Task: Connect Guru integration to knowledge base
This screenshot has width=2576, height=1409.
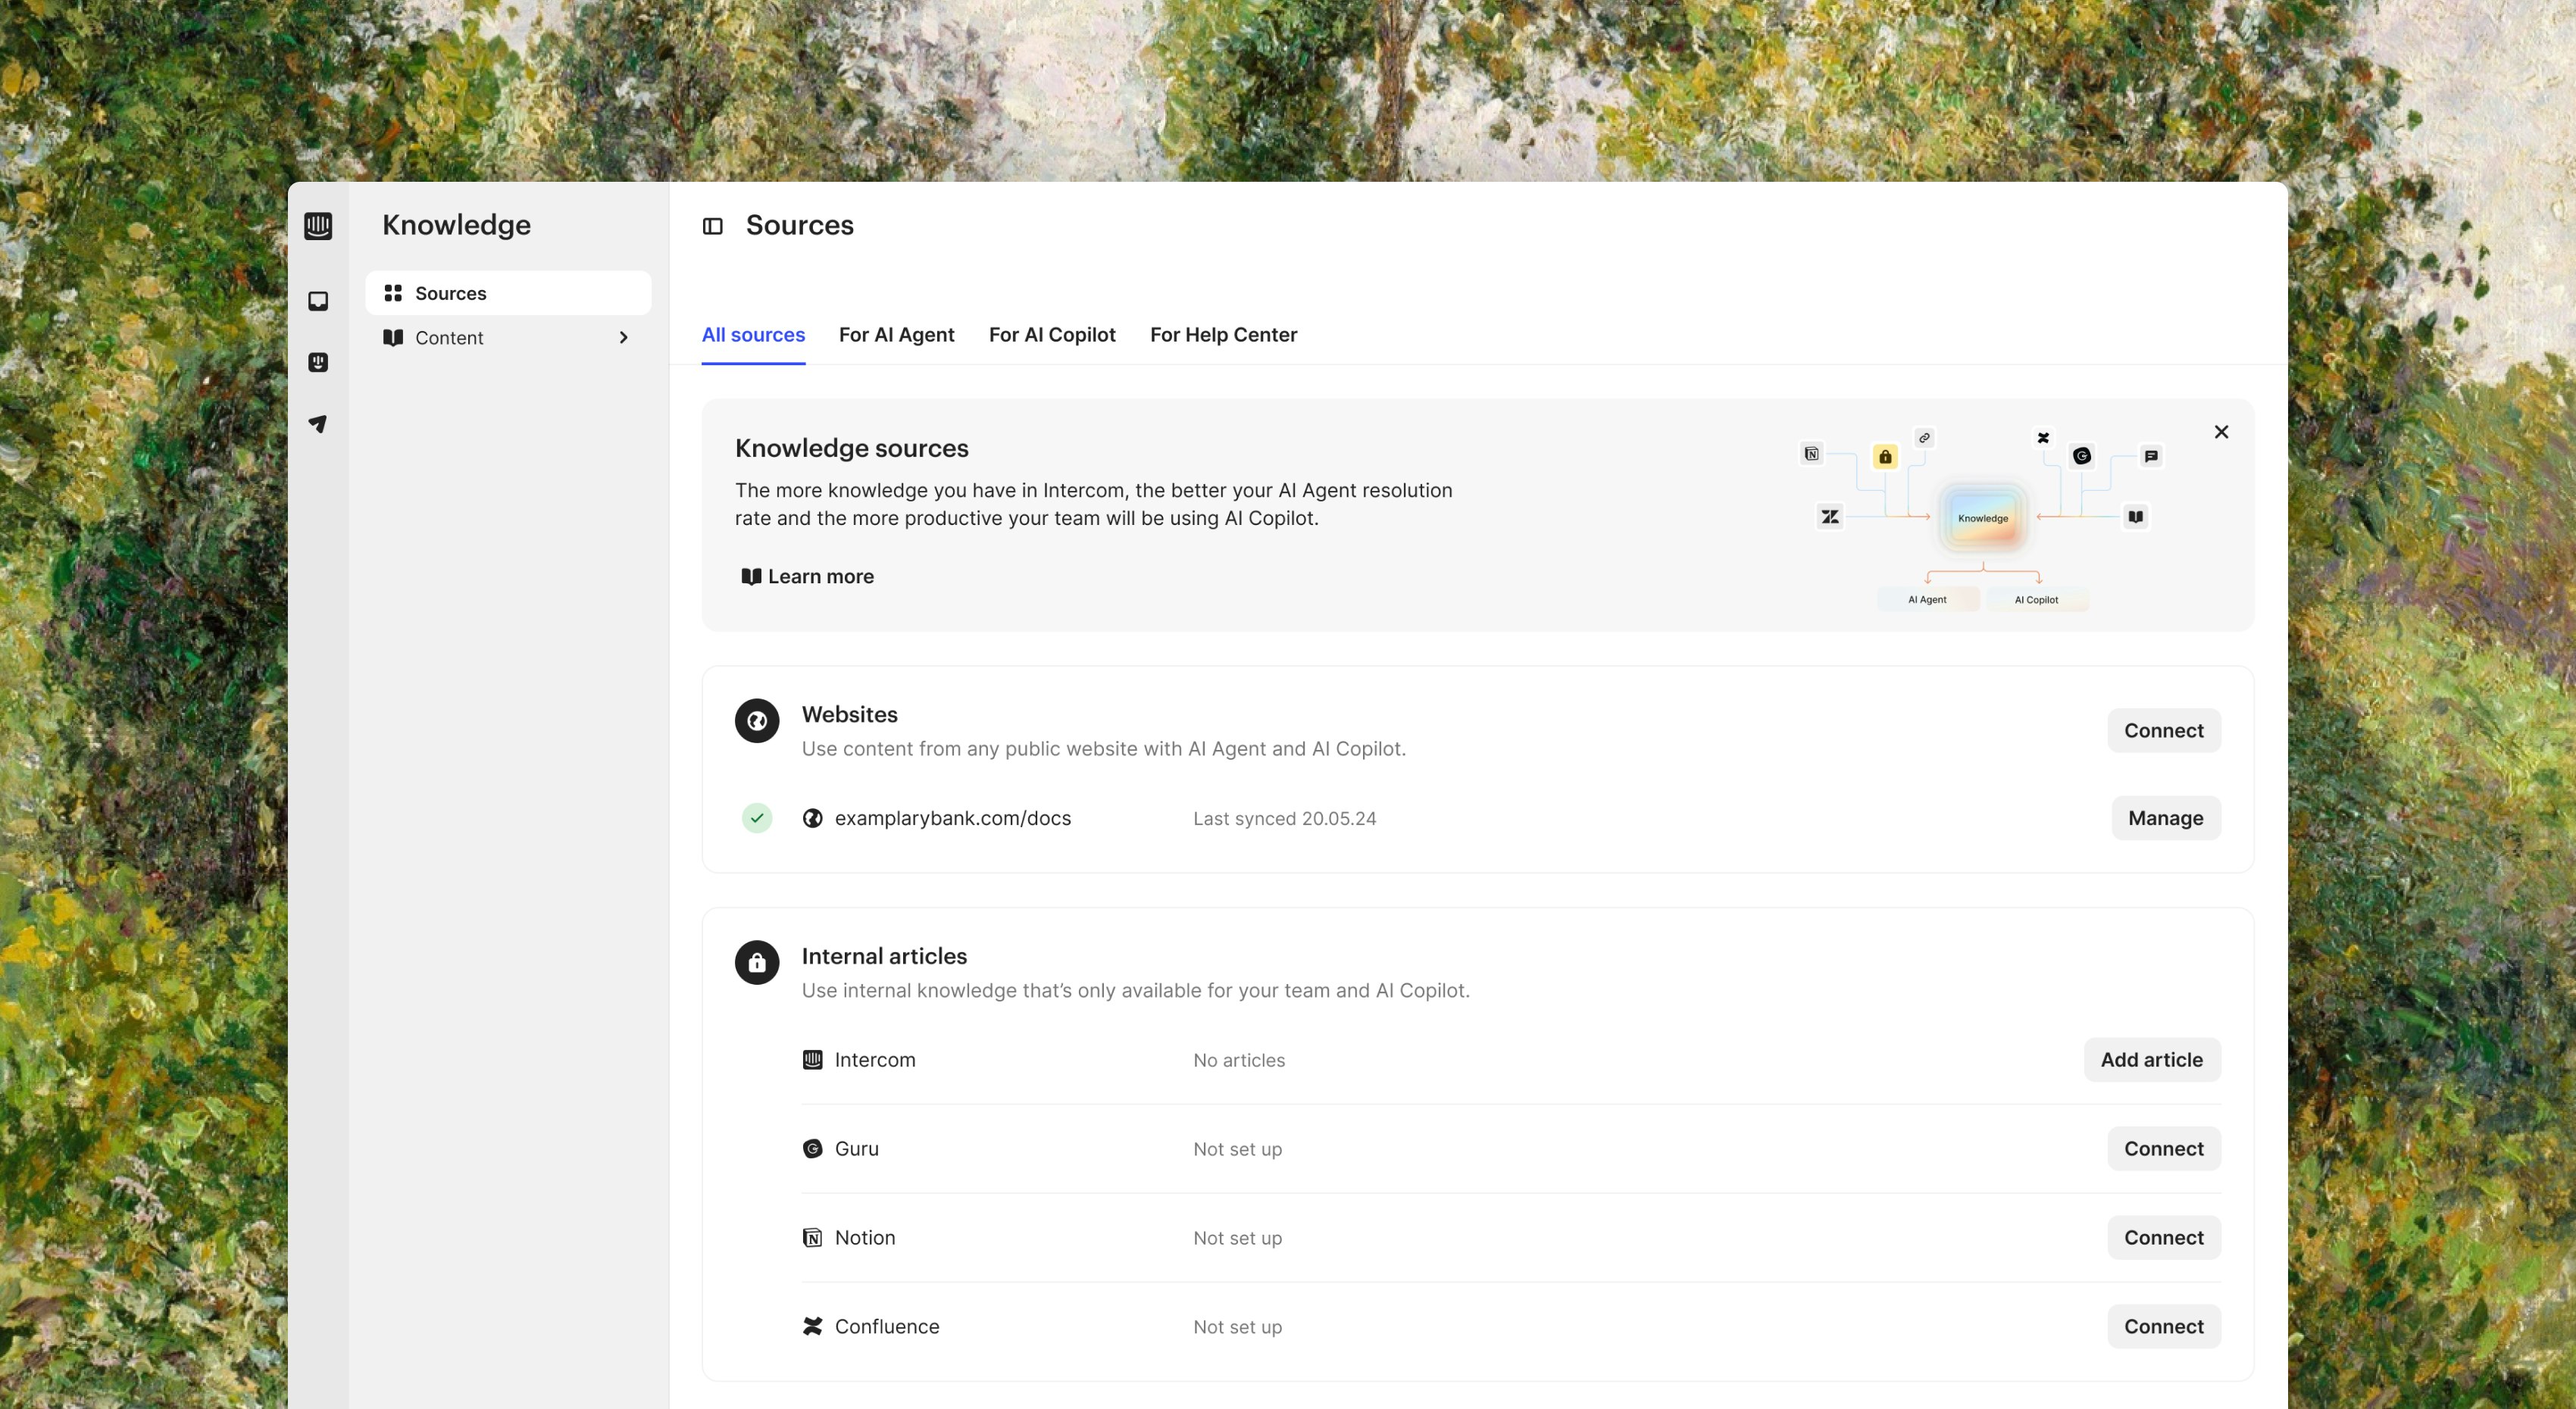Action: click(x=2163, y=1147)
